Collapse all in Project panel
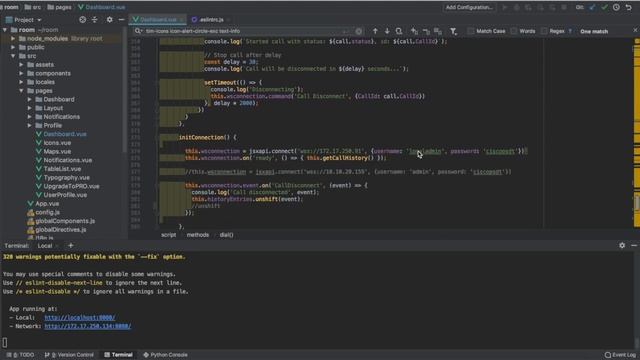Image resolution: width=640 pixels, height=360 pixels. click(x=95, y=19)
